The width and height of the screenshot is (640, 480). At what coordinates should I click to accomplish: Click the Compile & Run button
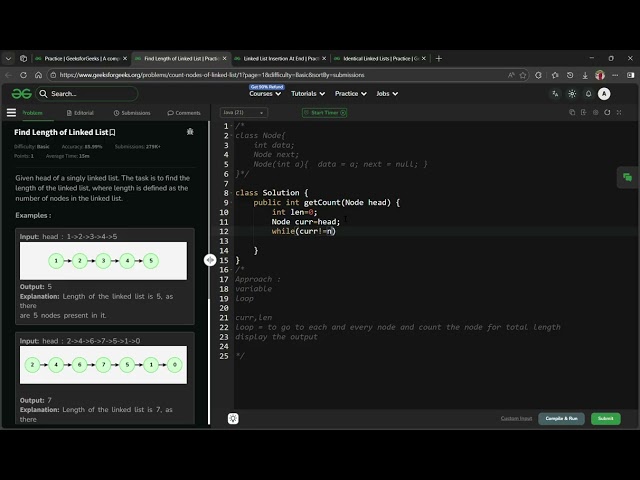(561, 418)
